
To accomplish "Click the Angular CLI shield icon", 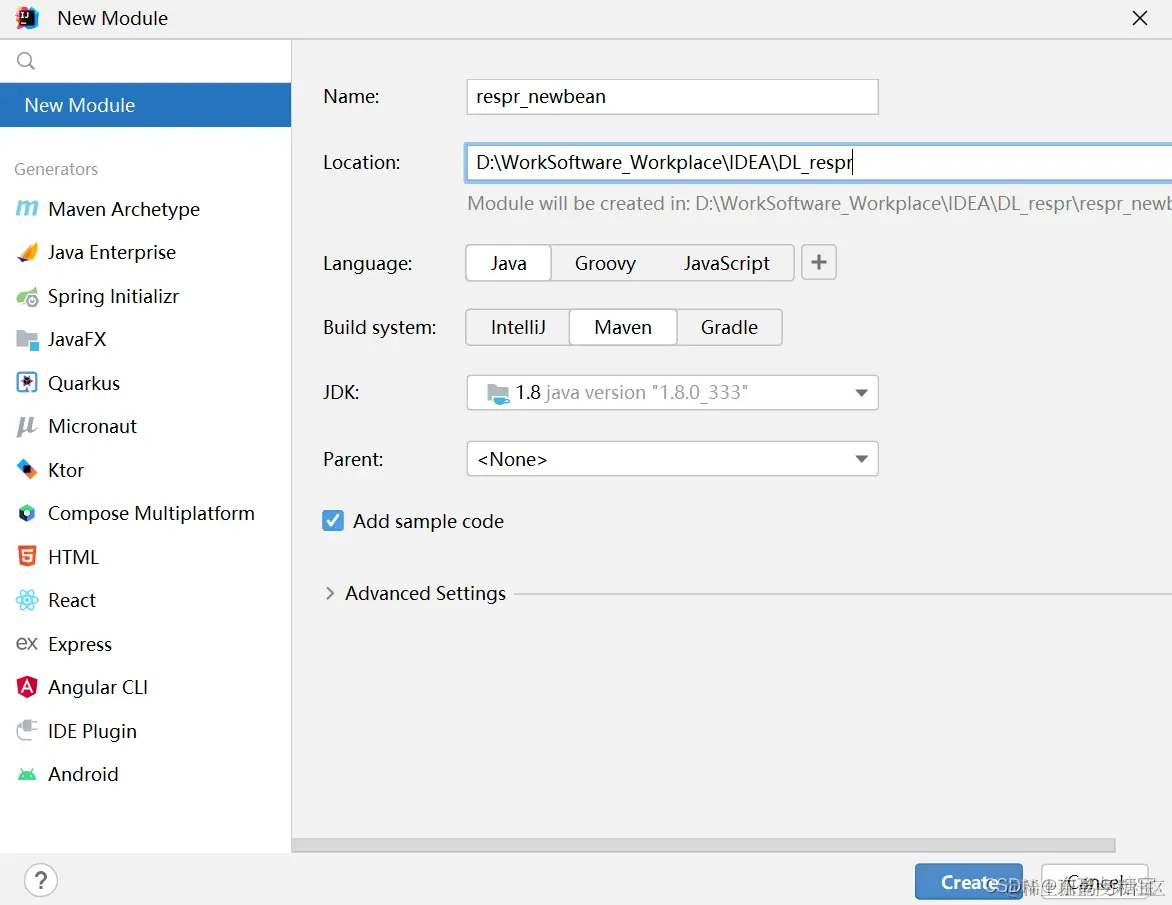I will click(27, 687).
